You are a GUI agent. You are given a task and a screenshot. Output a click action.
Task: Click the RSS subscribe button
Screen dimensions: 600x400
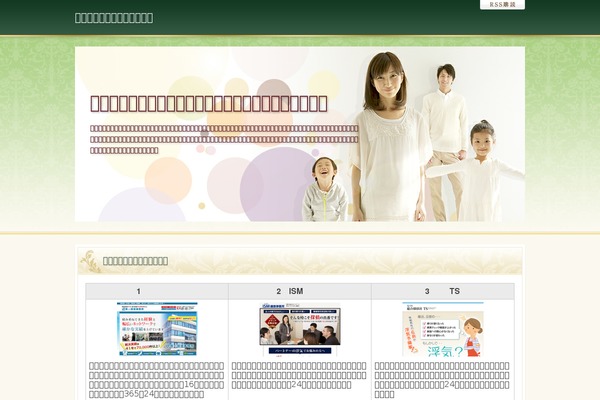502,4
